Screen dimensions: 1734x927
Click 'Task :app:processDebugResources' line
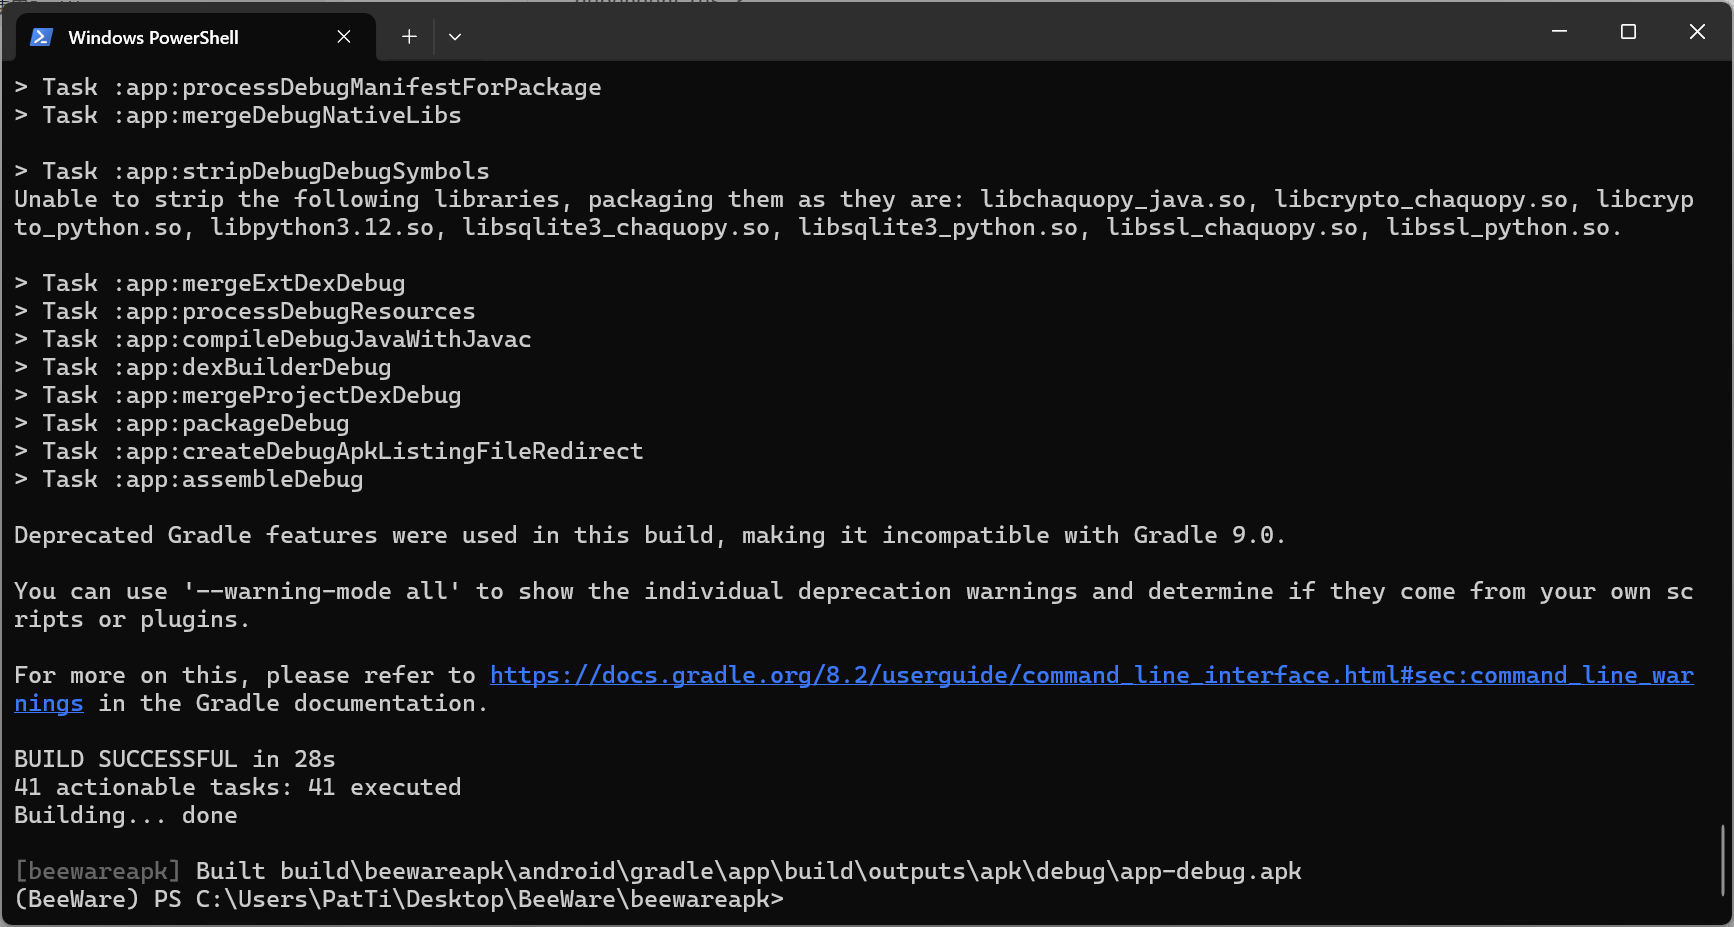point(245,312)
